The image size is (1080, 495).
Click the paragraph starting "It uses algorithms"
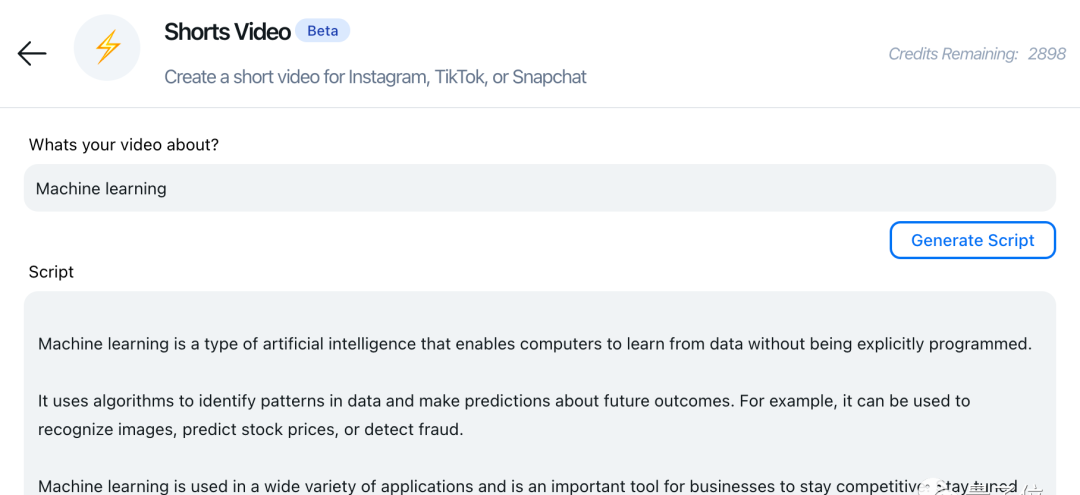504,415
